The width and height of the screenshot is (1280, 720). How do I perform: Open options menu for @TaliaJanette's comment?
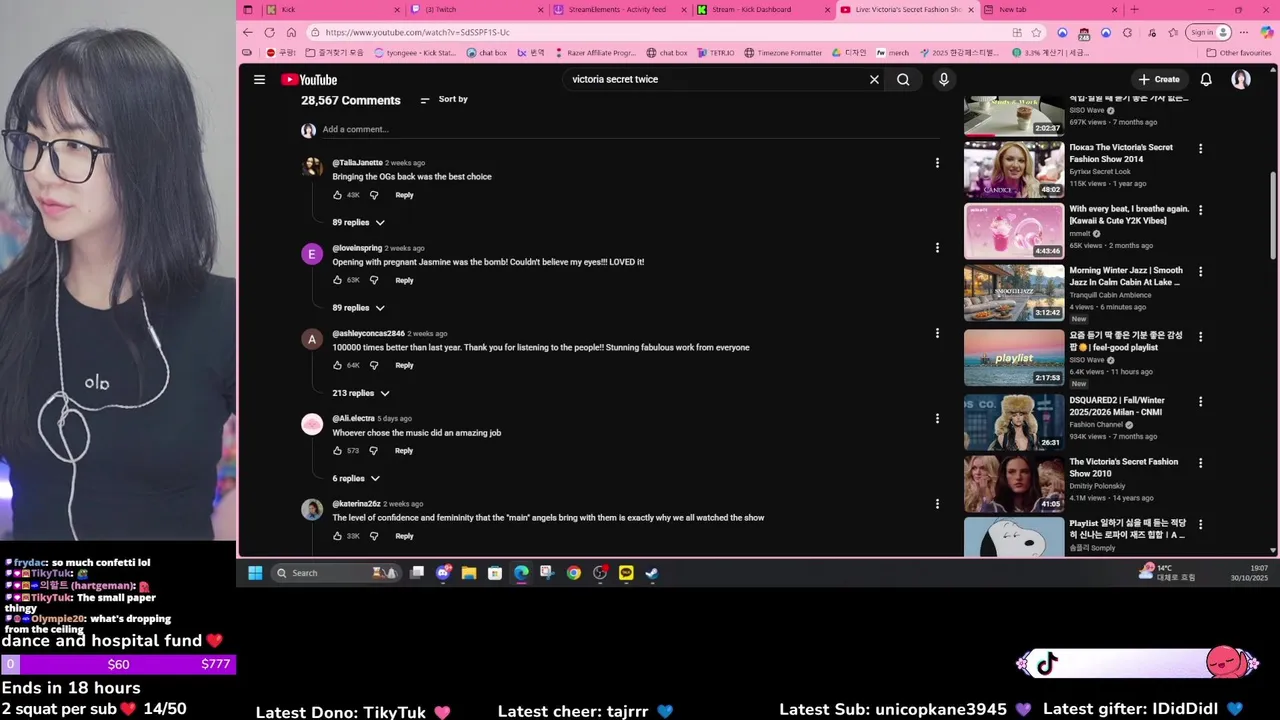tap(937, 162)
